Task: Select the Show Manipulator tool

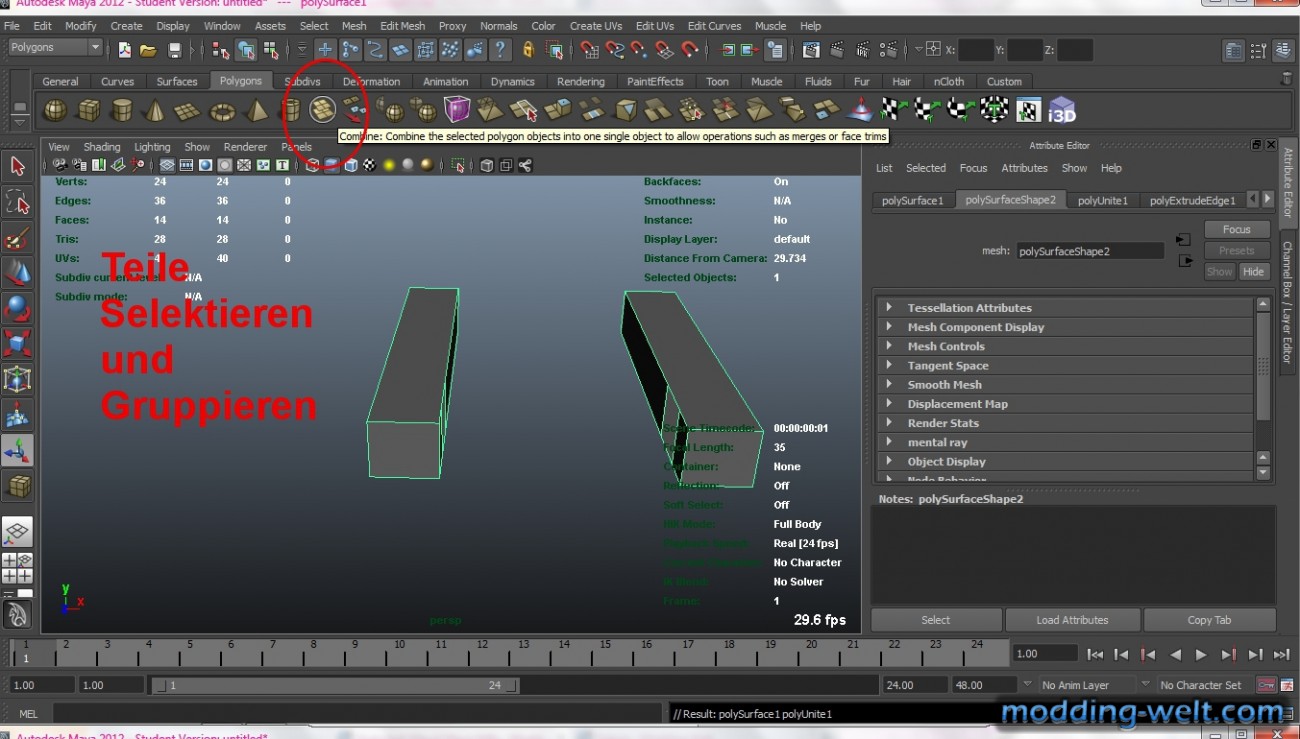Action: (17, 450)
